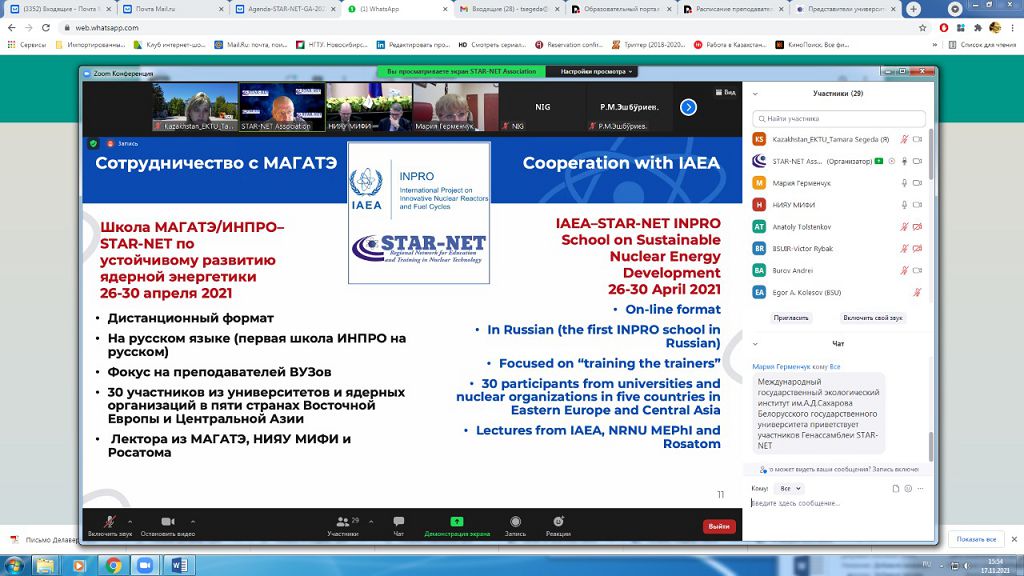Image resolution: width=1024 pixels, height=576 pixels.
Task: Click muted microphone icon for Anatoly Tolstenkov
Action: (x=904, y=227)
